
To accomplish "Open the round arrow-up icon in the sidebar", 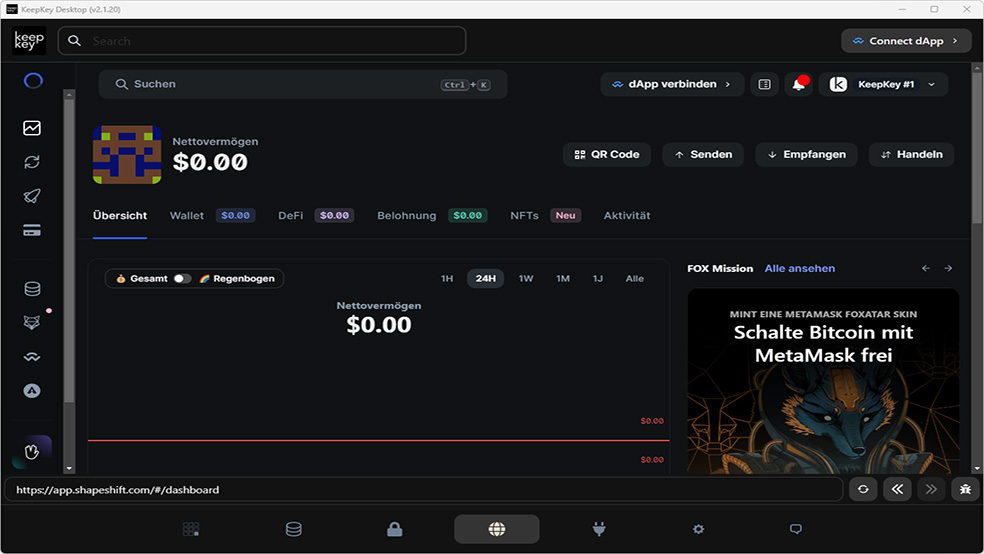I will pyautogui.click(x=32, y=391).
